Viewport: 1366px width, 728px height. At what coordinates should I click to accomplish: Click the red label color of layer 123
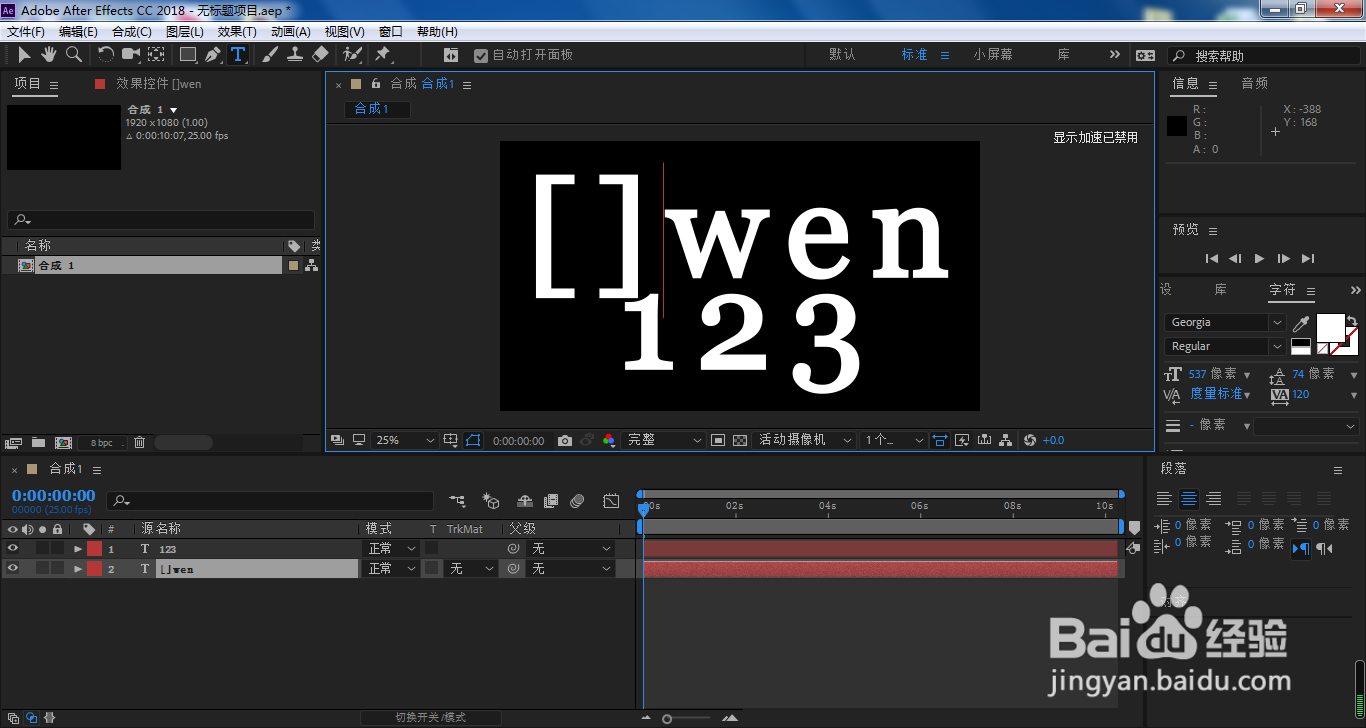pyautogui.click(x=94, y=549)
